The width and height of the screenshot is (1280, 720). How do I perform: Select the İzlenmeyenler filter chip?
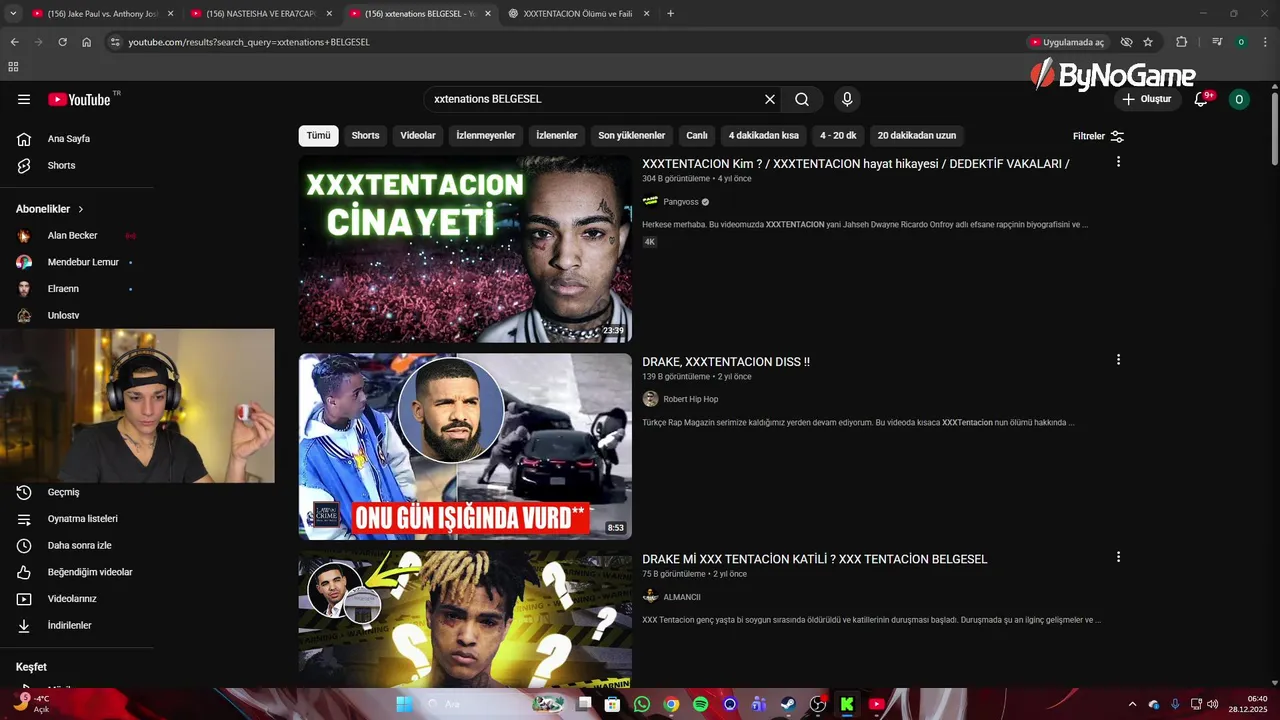coord(486,136)
